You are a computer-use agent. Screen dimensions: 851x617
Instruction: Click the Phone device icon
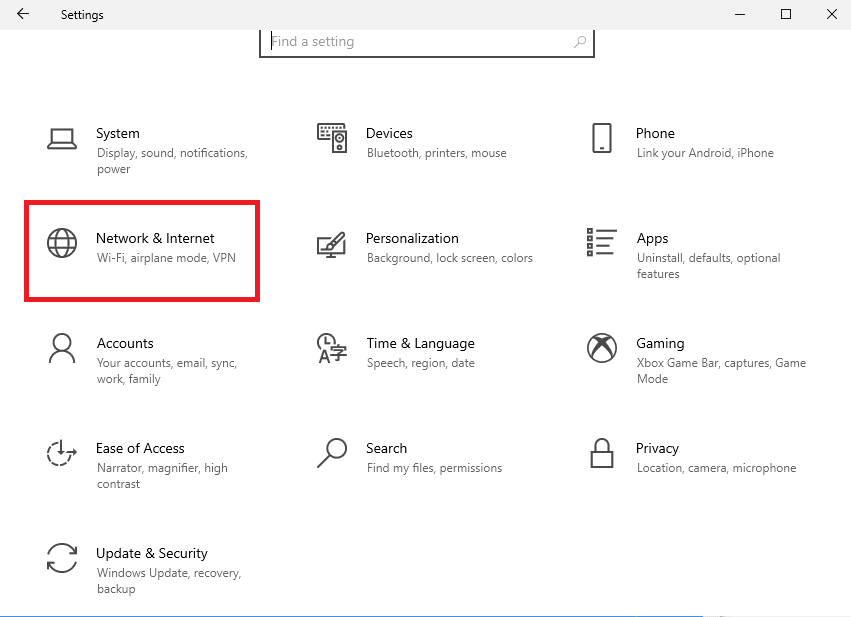click(x=602, y=138)
